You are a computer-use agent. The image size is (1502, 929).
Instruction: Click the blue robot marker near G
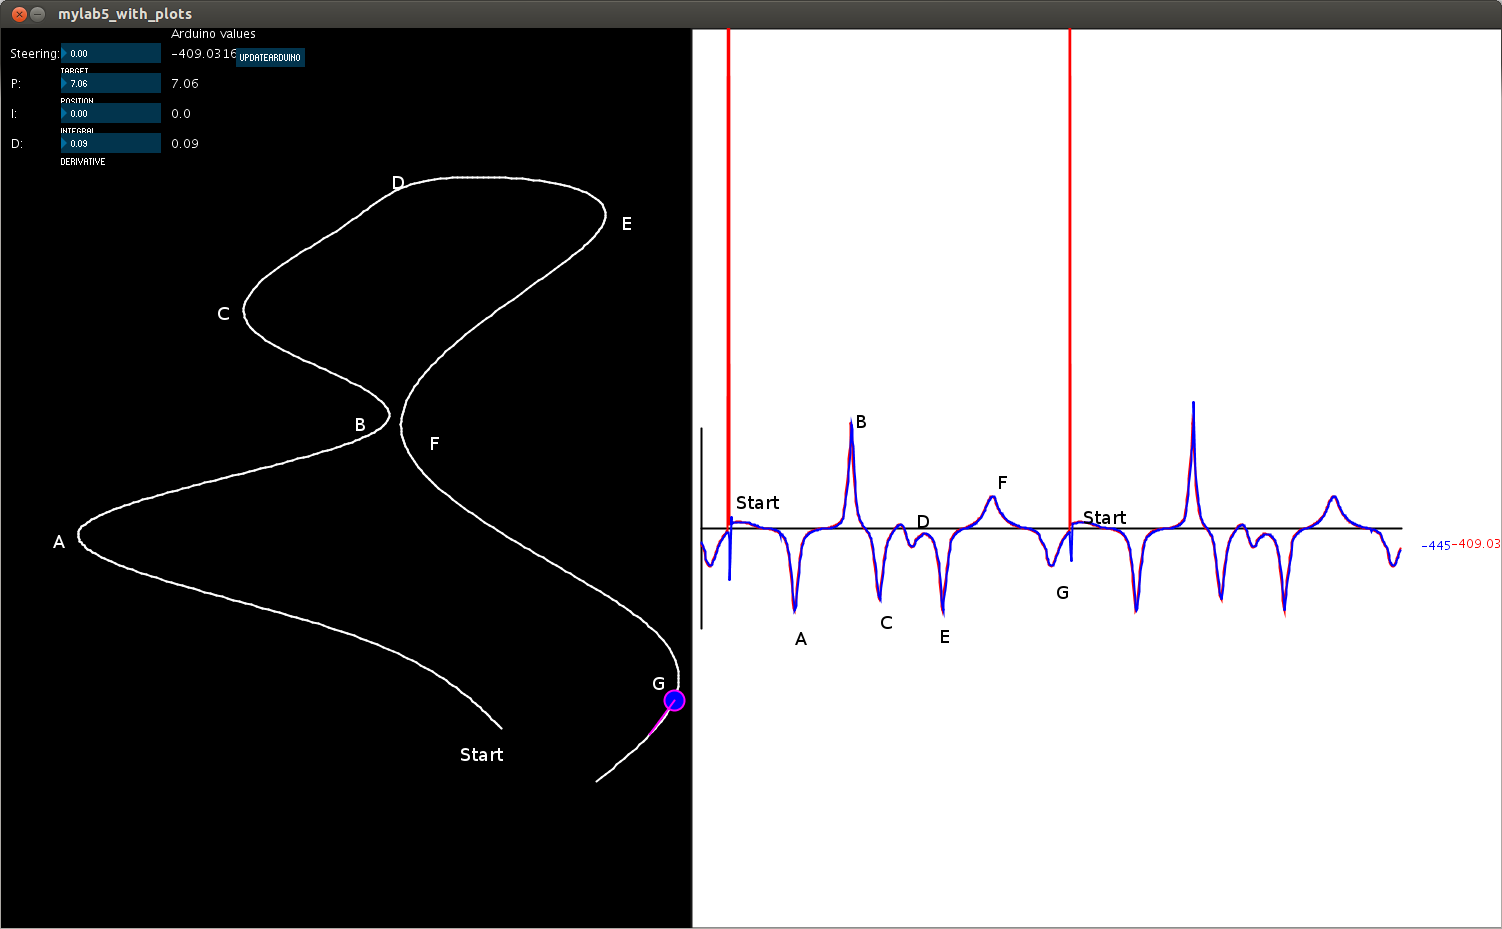[674, 701]
